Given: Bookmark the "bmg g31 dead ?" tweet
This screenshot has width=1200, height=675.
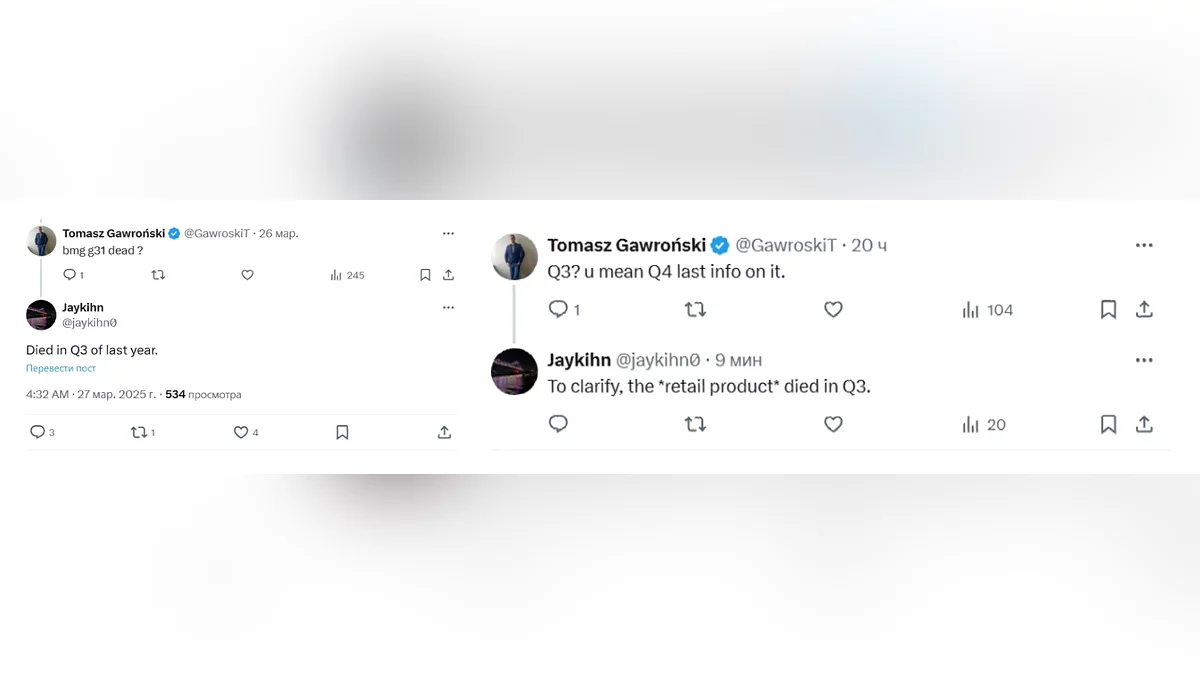Looking at the screenshot, I should [425, 275].
